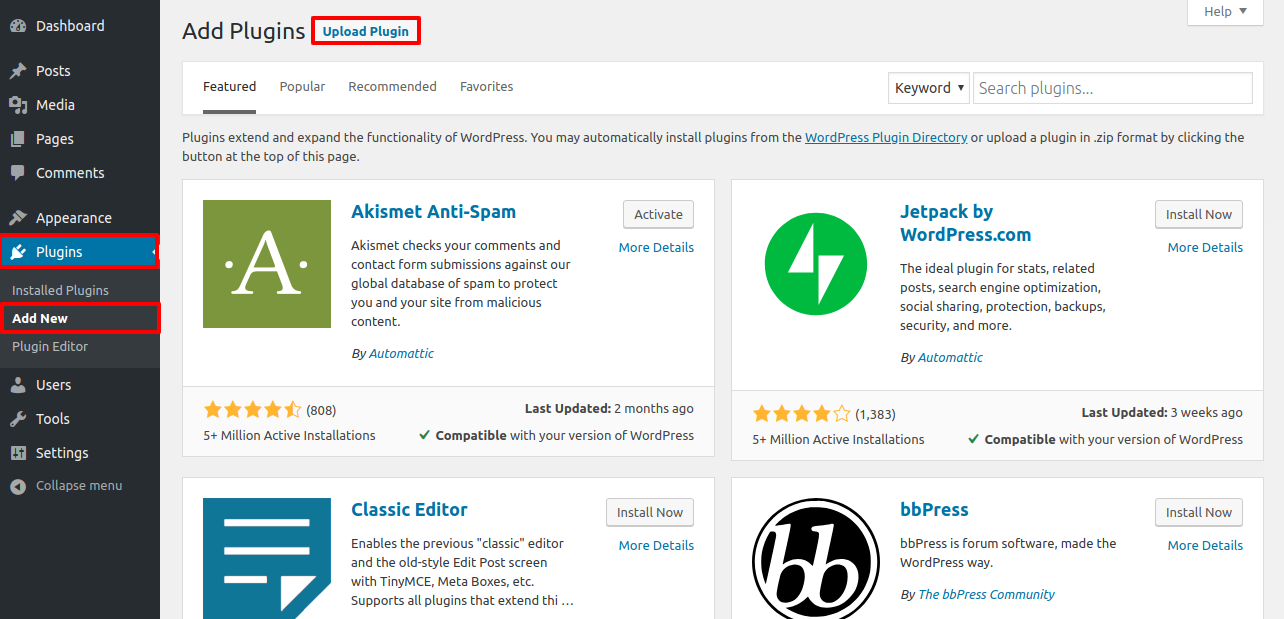Click the Akismet star rating

point(252,409)
